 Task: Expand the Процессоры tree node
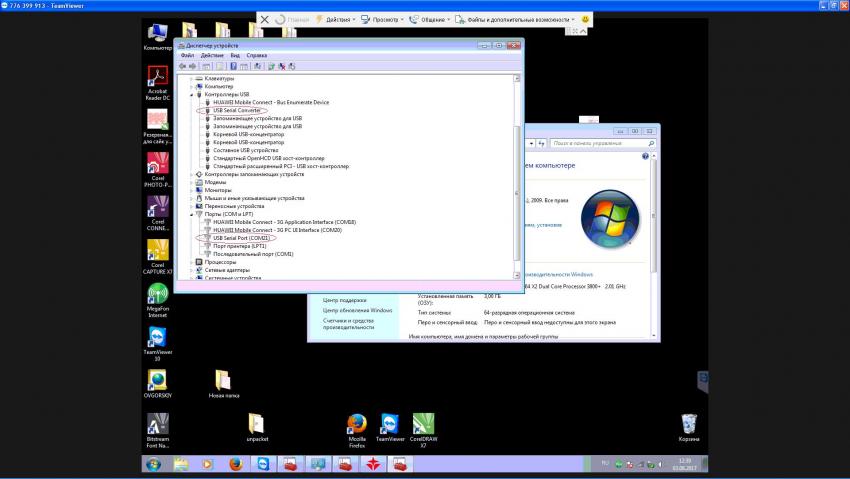point(192,262)
